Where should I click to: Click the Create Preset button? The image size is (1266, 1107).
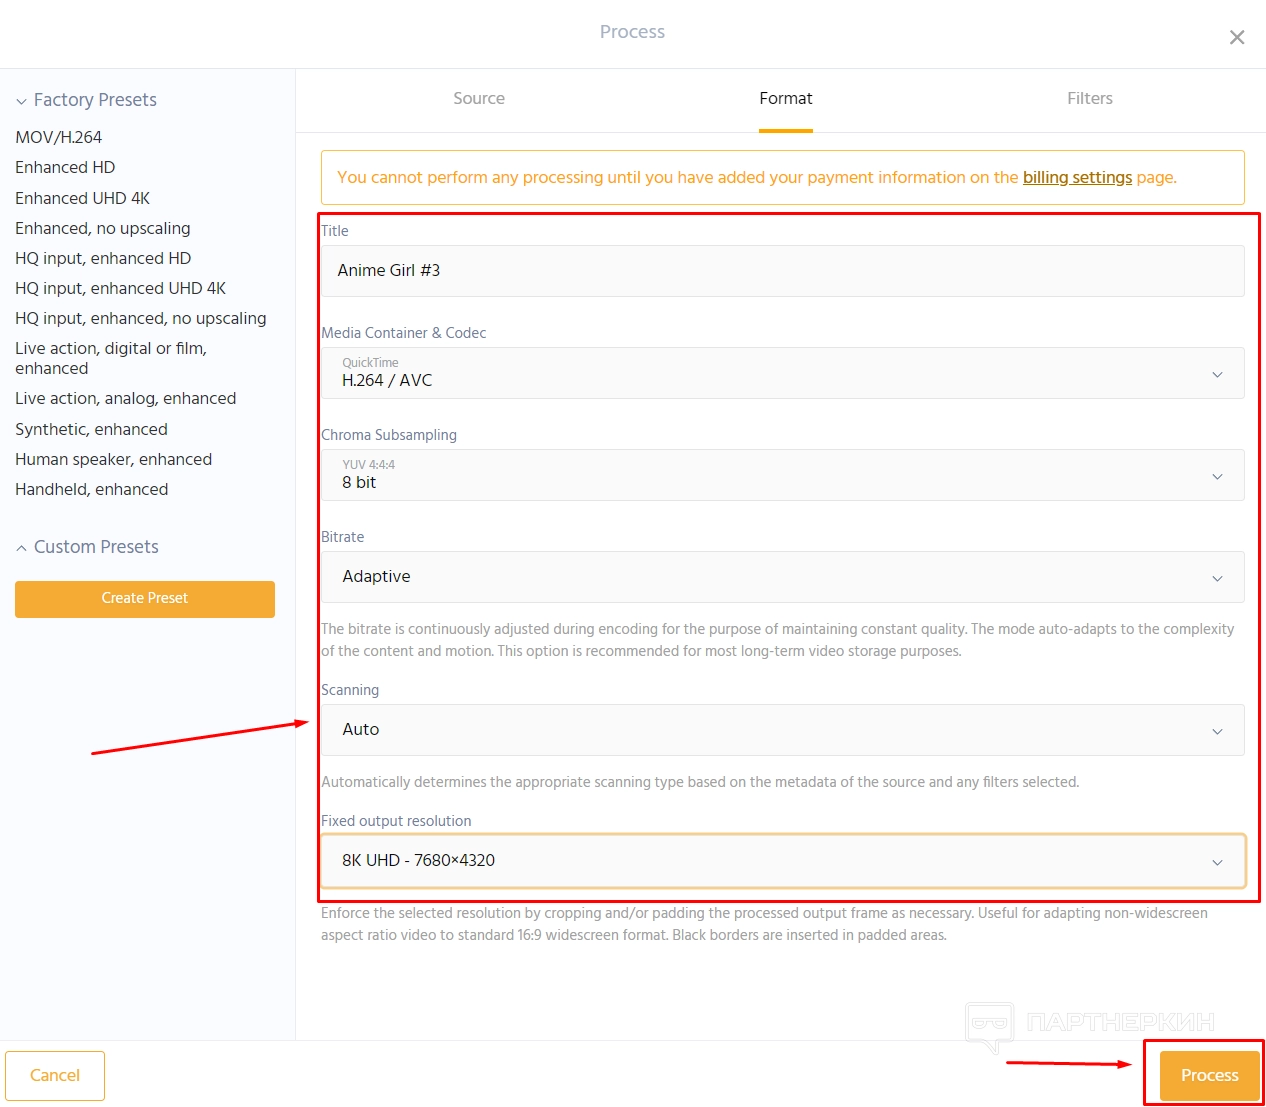[145, 598]
